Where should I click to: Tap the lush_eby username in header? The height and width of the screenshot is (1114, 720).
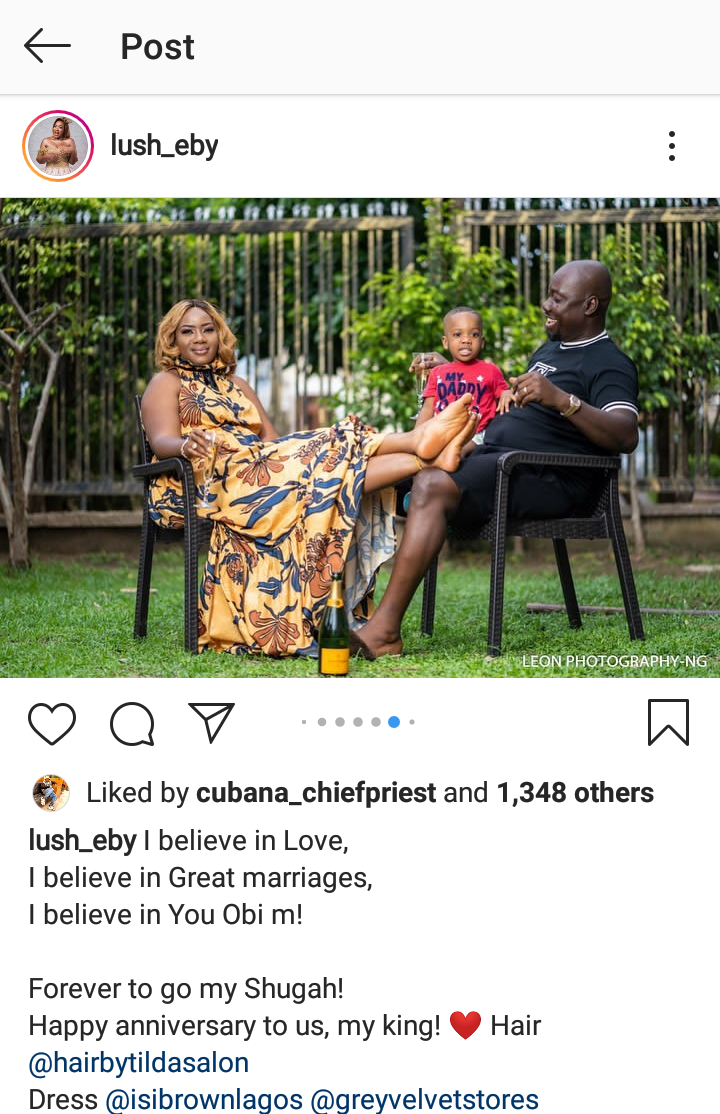click(x=164, y=146)
